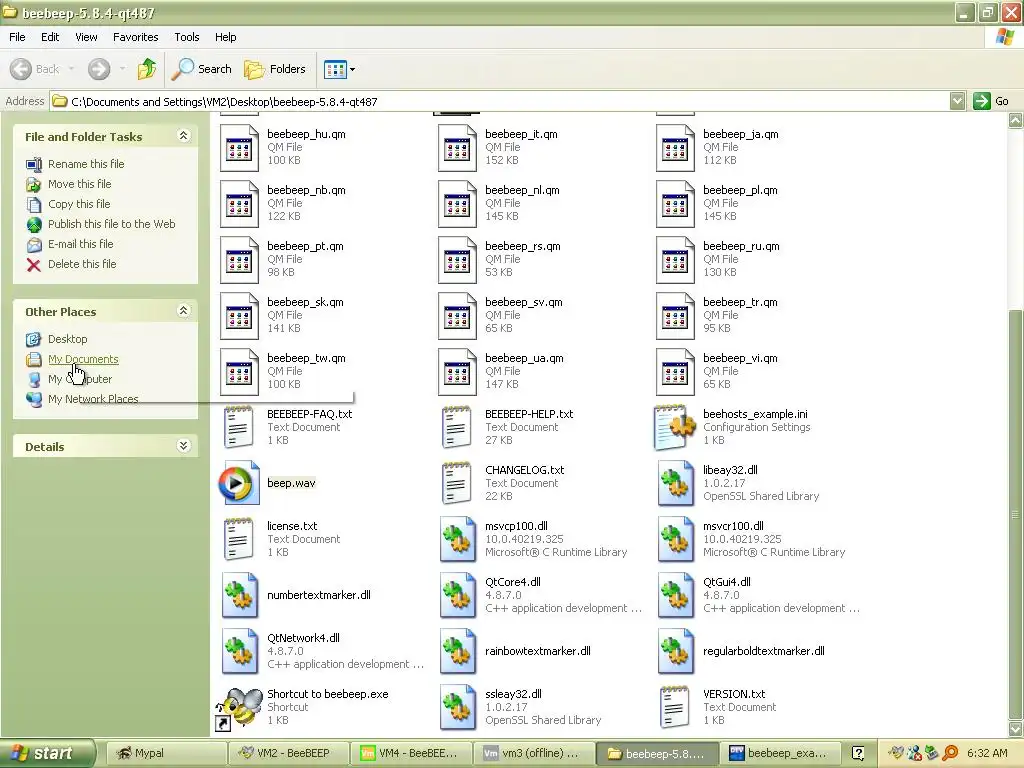Open the Forward history dropdown arrow
This screenshot has width=1024, height=768.
pyautogui.click(x=122, y=69)
